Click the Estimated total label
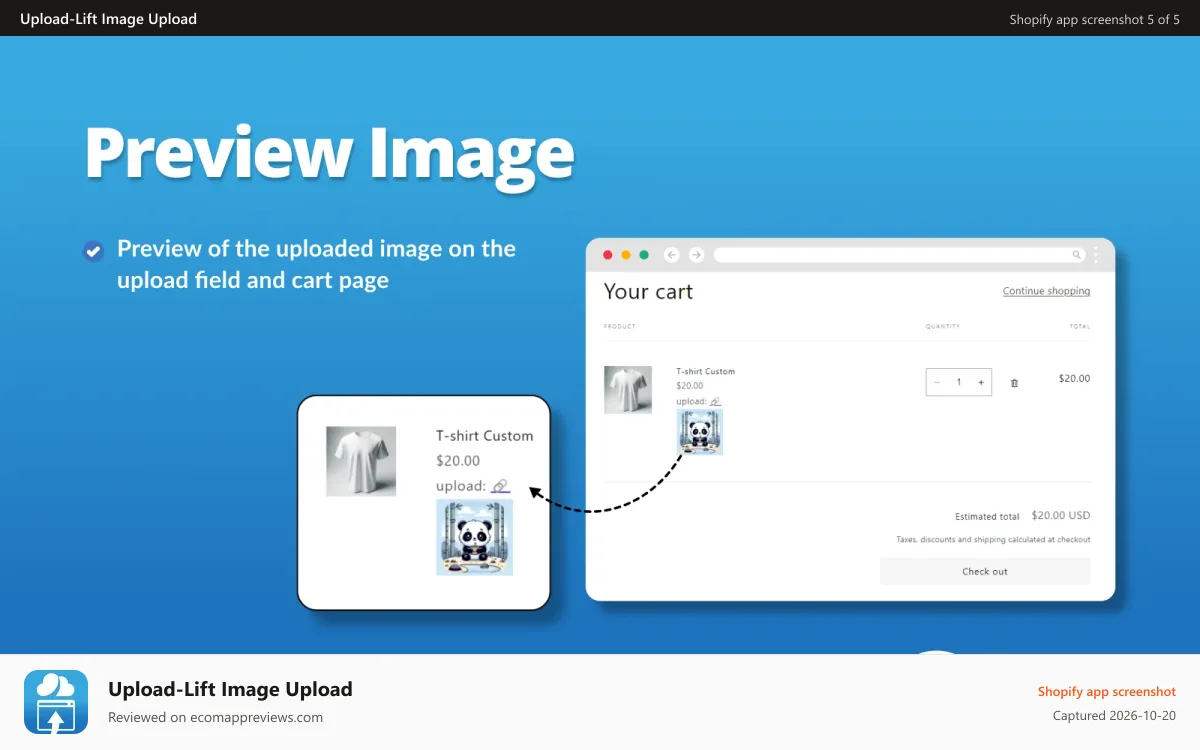The image size is (1200, 750). coord(987,517)
